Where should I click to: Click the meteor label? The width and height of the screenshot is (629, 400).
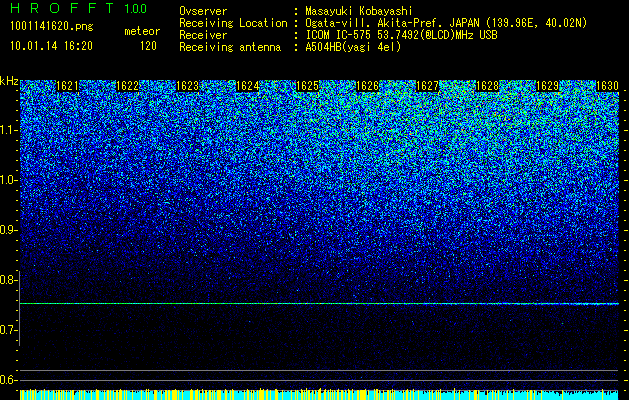click(x=142, y=31)
